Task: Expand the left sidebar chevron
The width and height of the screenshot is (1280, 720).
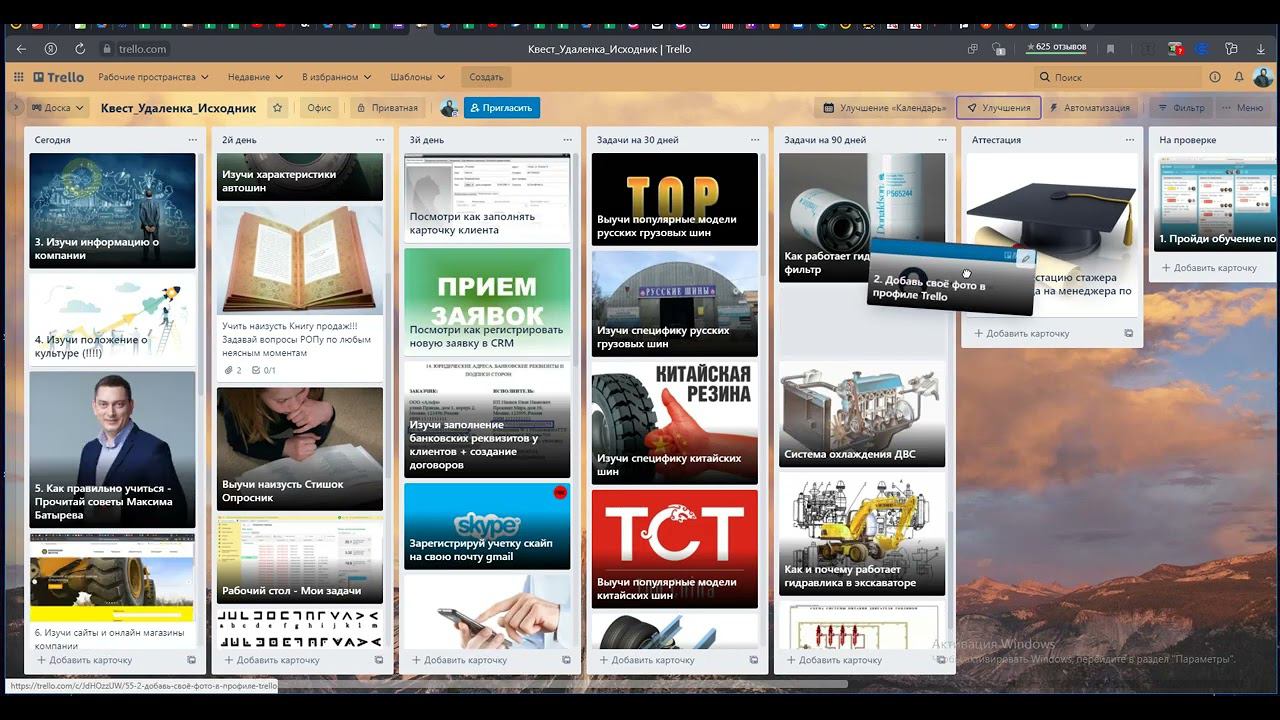Action: click(15, 107)
